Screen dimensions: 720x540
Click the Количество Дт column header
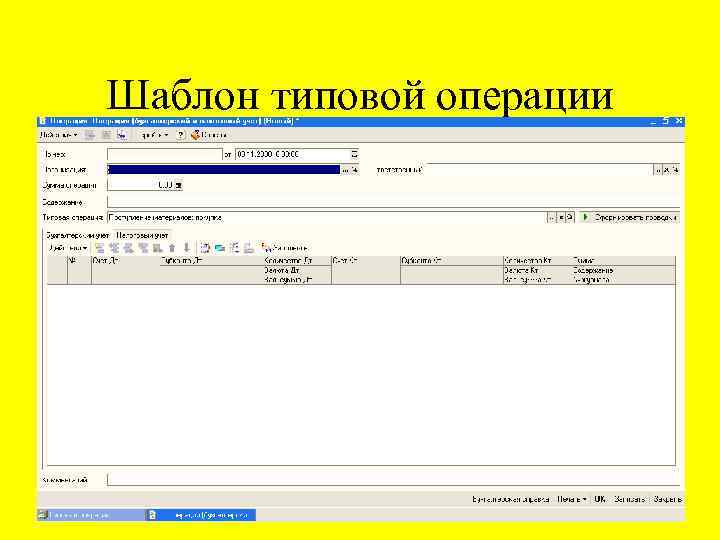pos(297,261)
